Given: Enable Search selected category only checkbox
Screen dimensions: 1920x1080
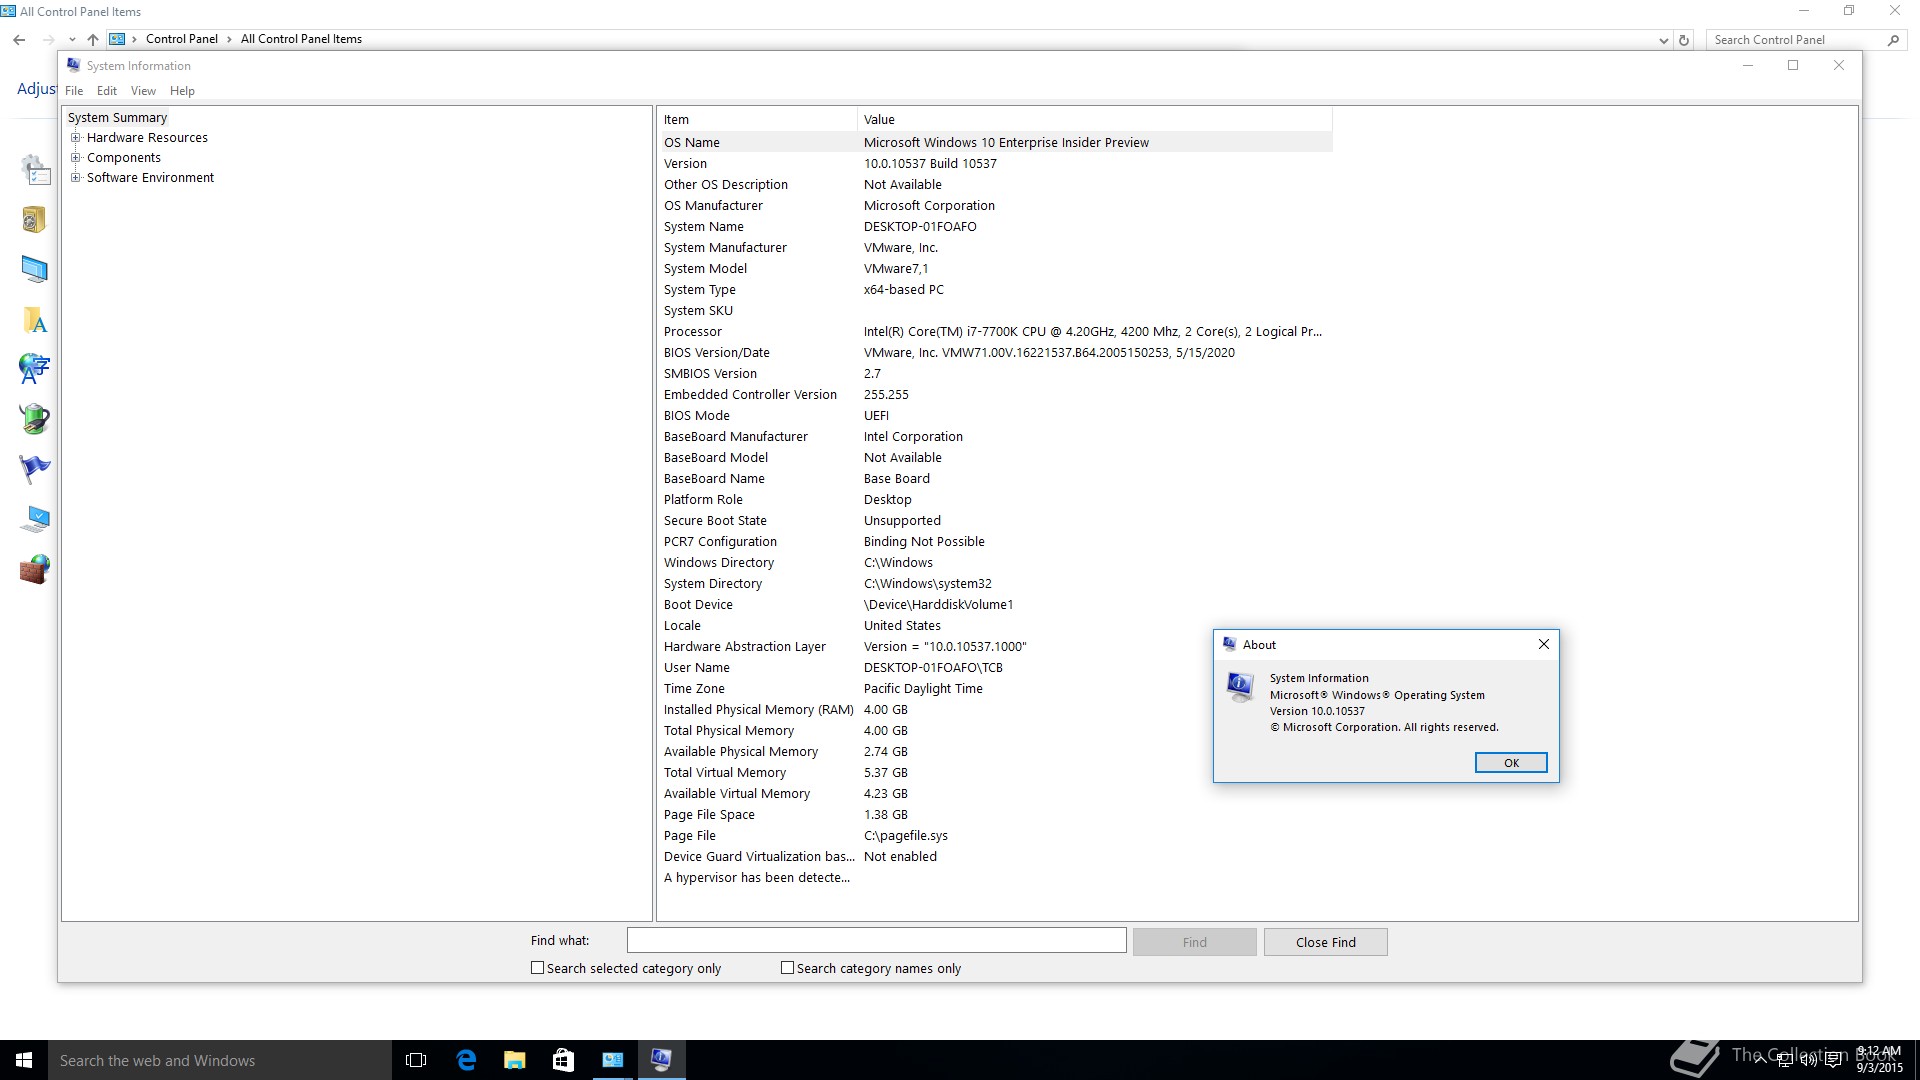Looking at the screenshot, I should [537, 968].
